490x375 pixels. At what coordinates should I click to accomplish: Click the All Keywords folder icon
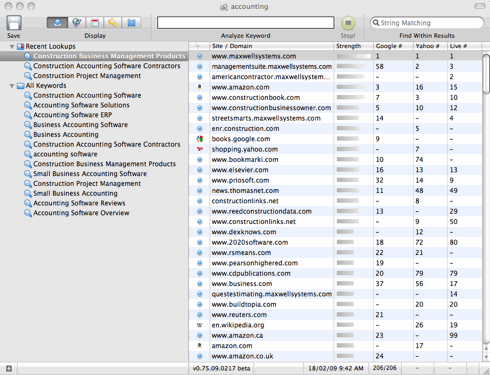click(21, 86)
